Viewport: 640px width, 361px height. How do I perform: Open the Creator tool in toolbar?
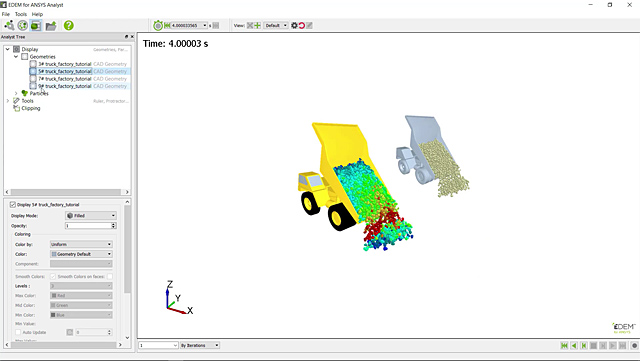9,25
